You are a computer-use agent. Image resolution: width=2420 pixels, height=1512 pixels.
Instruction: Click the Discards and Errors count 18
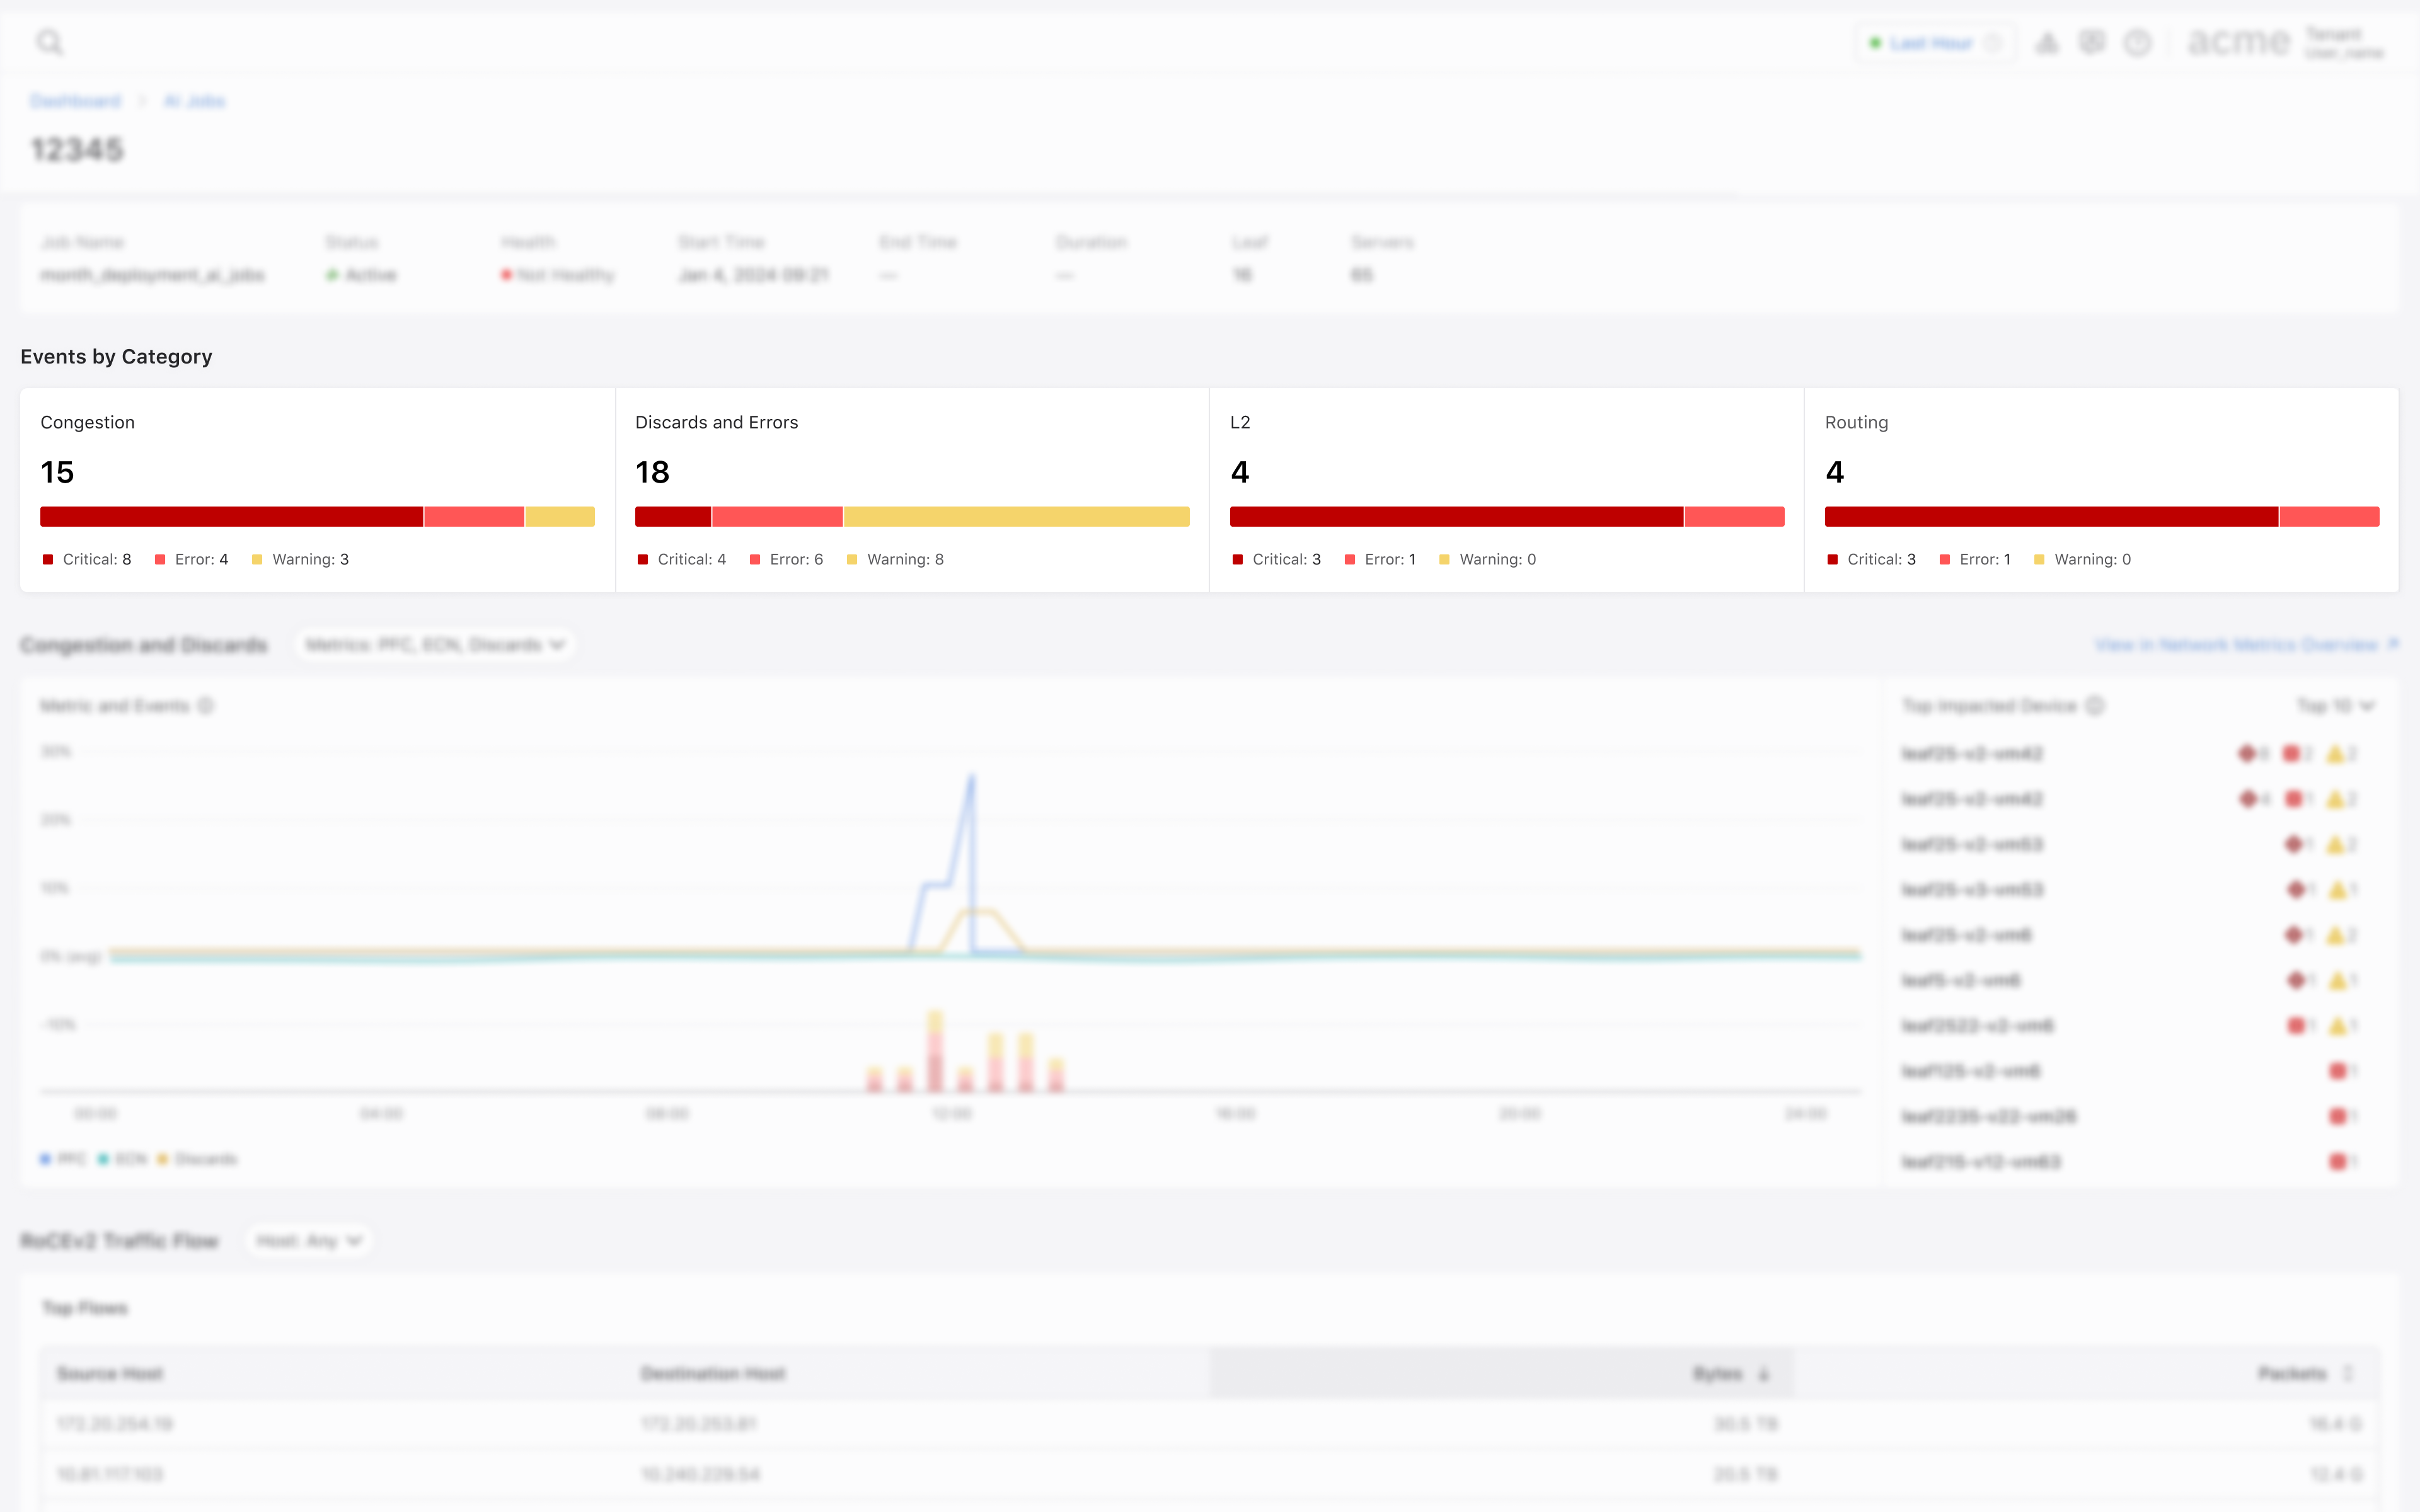pos(652,472)
